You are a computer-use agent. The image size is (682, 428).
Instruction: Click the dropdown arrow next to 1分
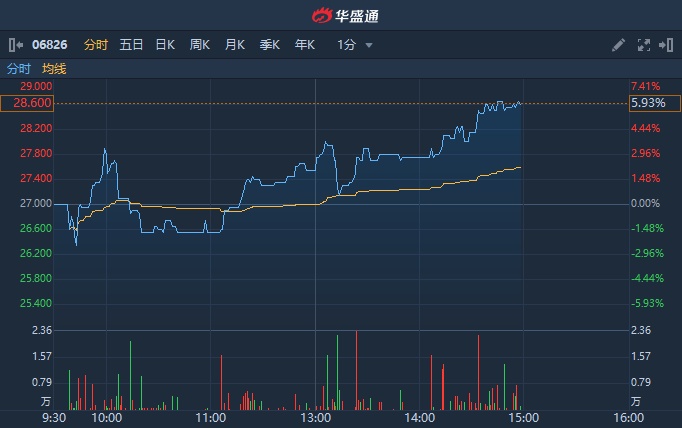[x=369, y=46]
